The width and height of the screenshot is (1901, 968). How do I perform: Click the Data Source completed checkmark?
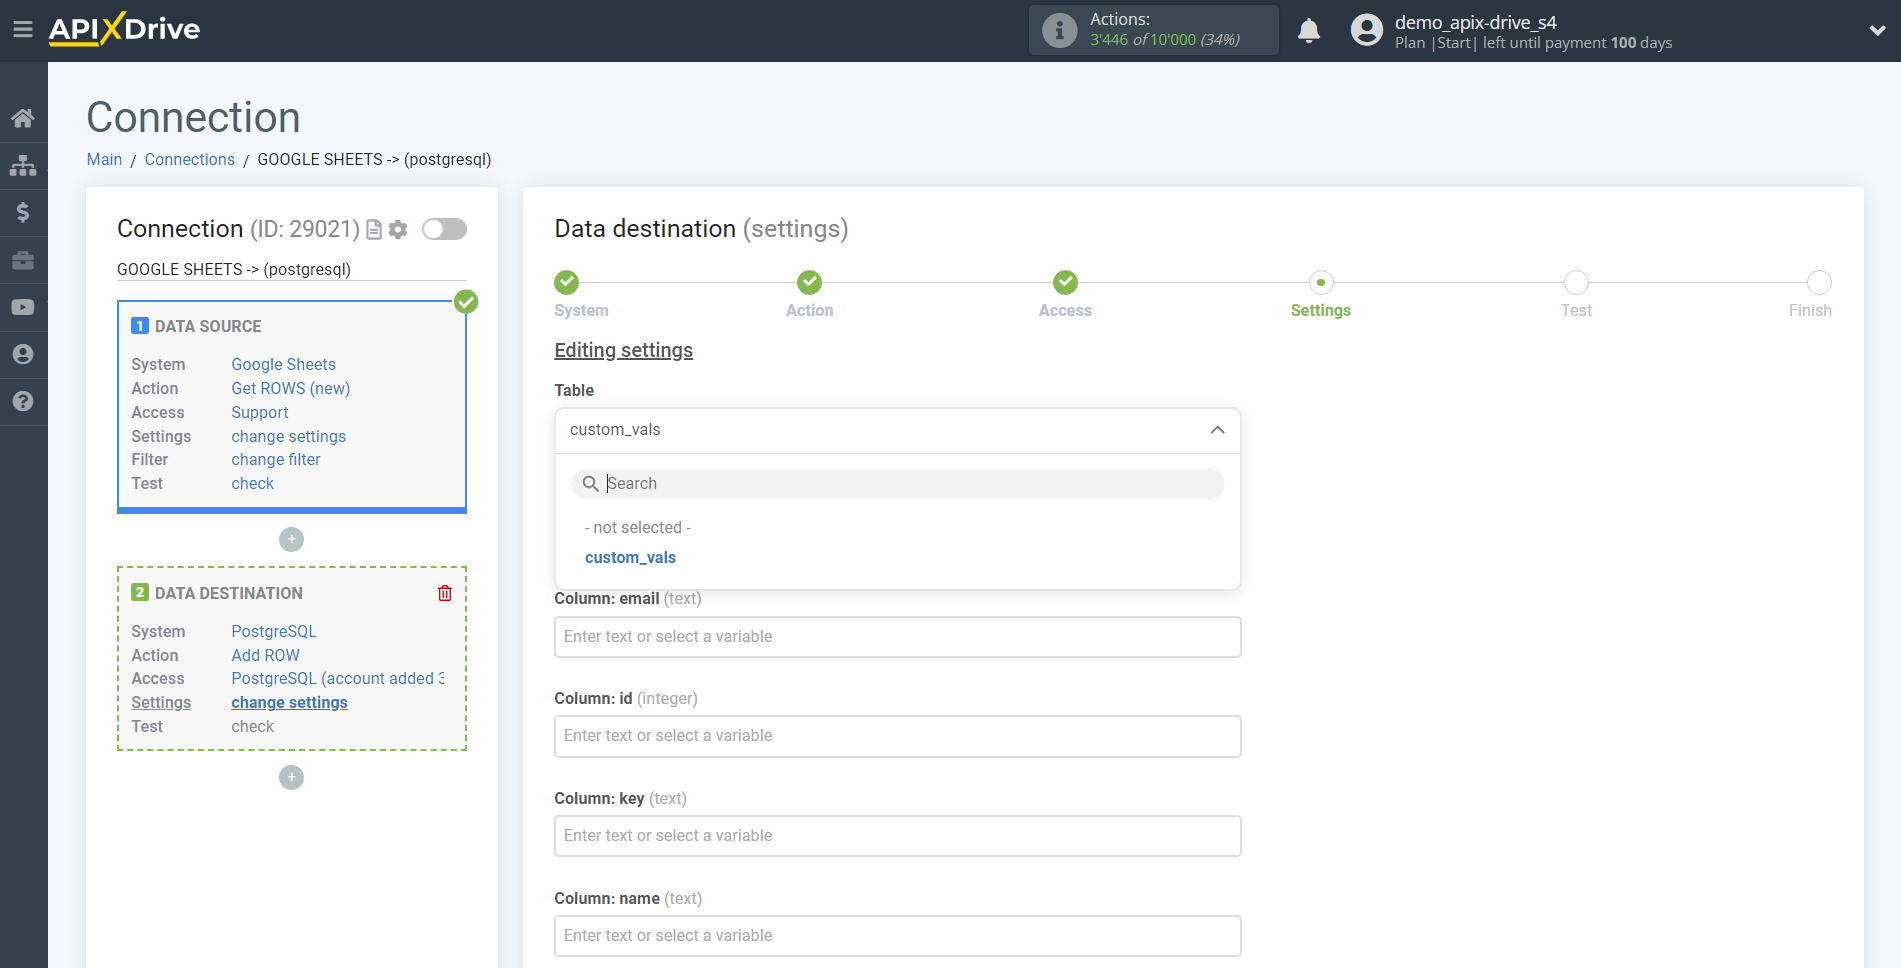point(466,302)
